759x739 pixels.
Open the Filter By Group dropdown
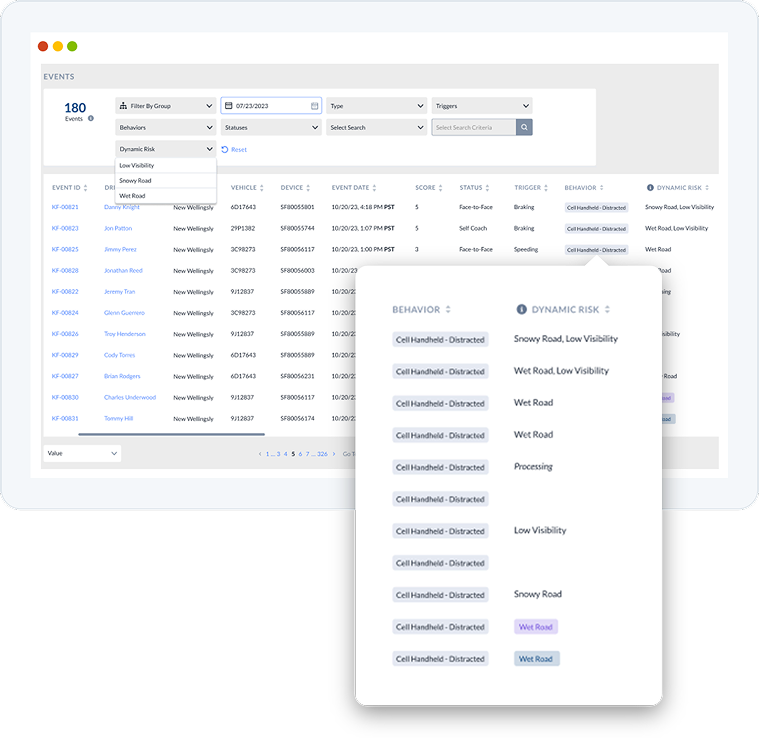(x=166, y=106)
